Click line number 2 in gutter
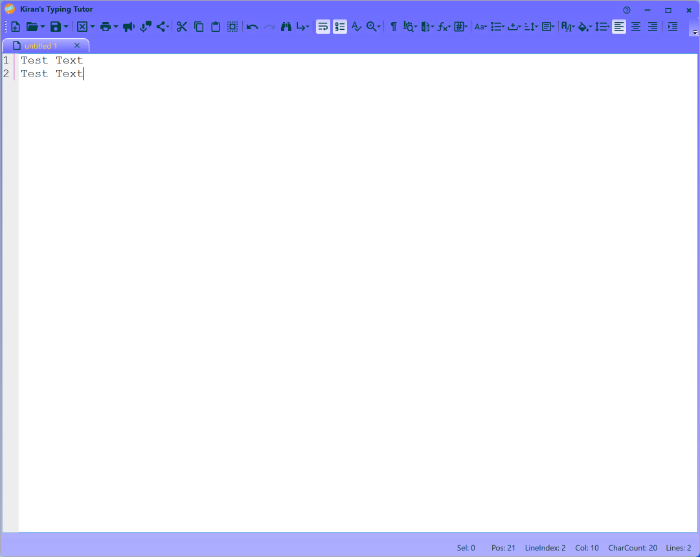The image size is (700, 557). pos(6,73)
